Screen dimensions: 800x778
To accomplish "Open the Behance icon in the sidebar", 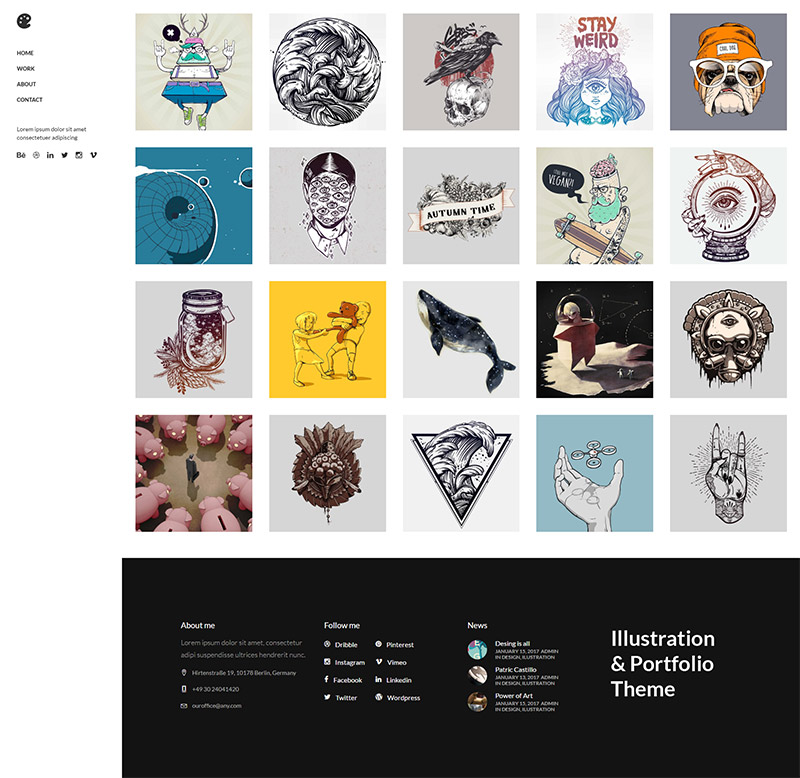I will (21, 155).
